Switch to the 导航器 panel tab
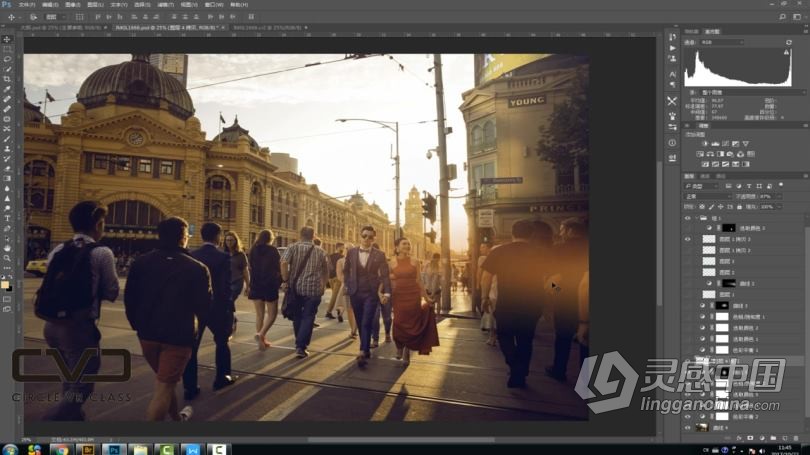Image resolution: width=810 pixels, height=455 pixels. pyautogui.click(x=691, y=32)
